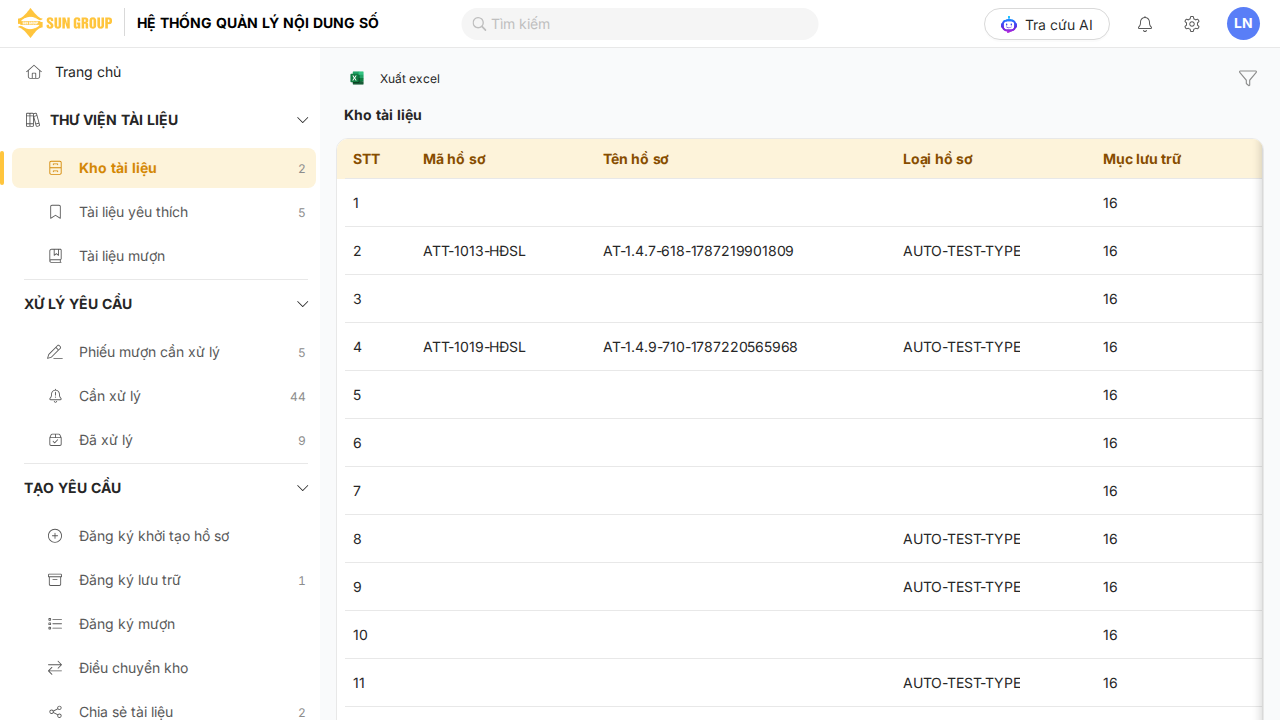Click the home icon beside Trang chủ

(x=34, y=72)
